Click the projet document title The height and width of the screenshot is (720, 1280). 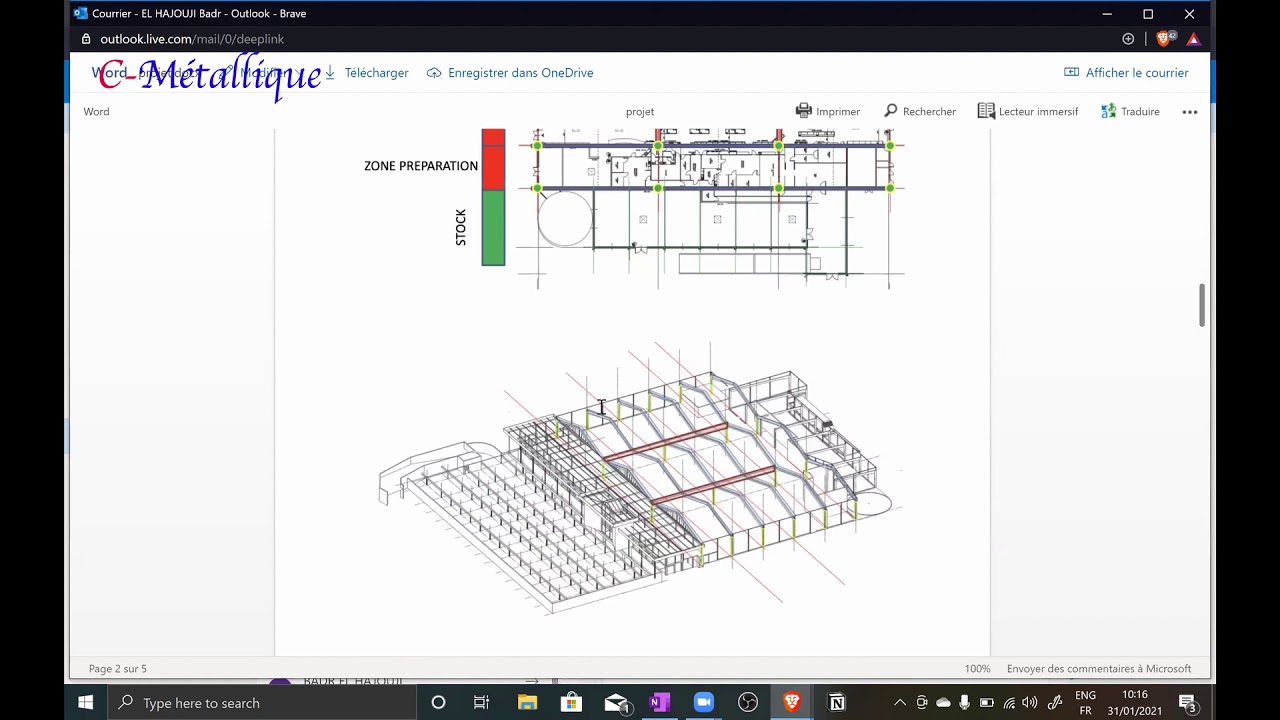pos(640,112)
